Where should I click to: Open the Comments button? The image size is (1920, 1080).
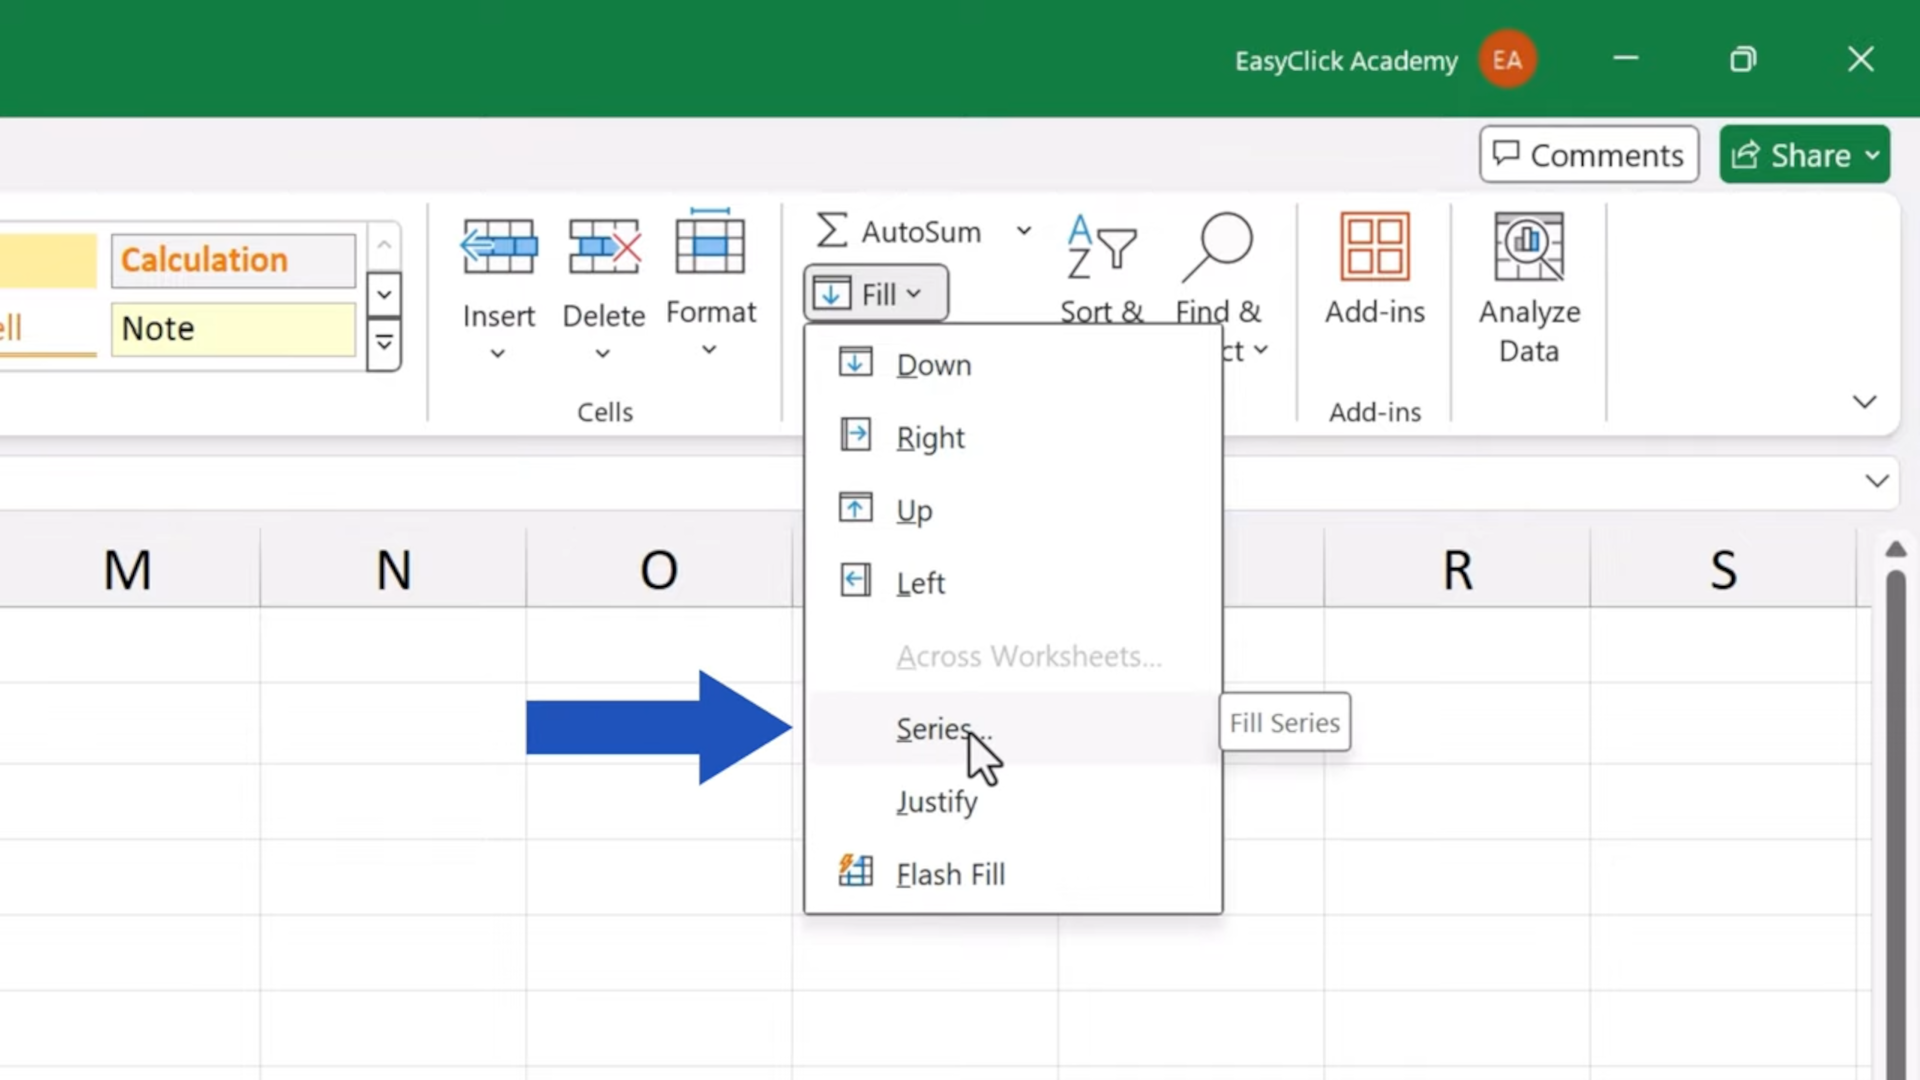point(1588,155)
